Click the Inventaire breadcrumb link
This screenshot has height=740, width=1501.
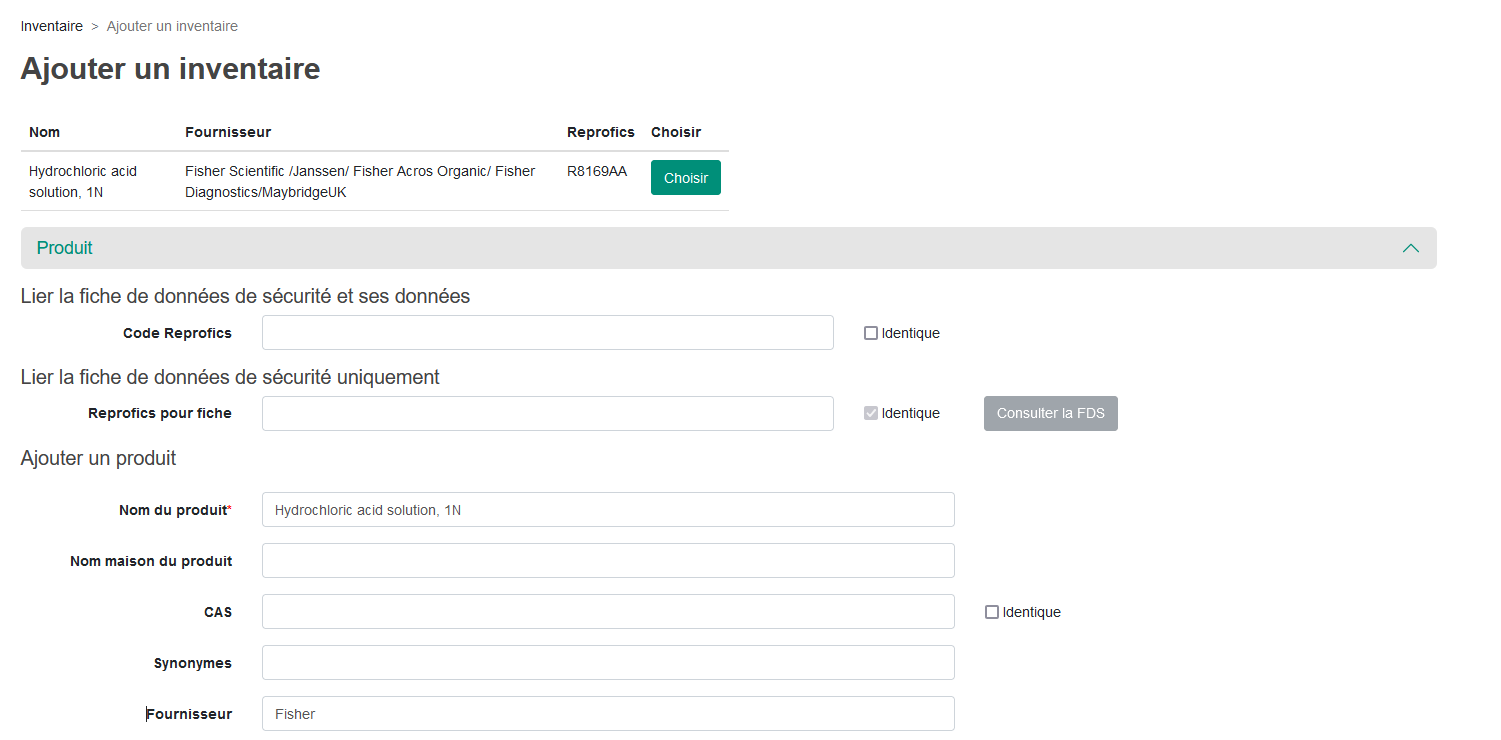(x=52, y=26)
